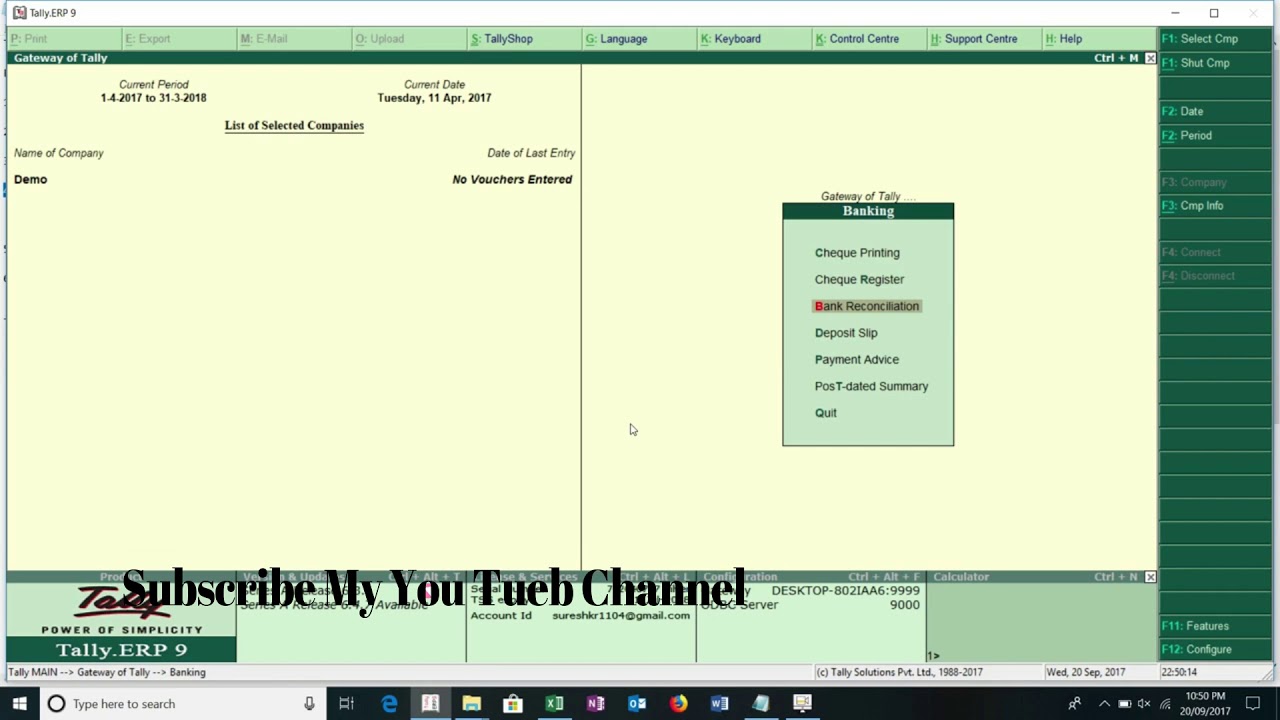The image size is (1280, 720).
Task: Click the Current Period dates
Action: click(153, 98)
